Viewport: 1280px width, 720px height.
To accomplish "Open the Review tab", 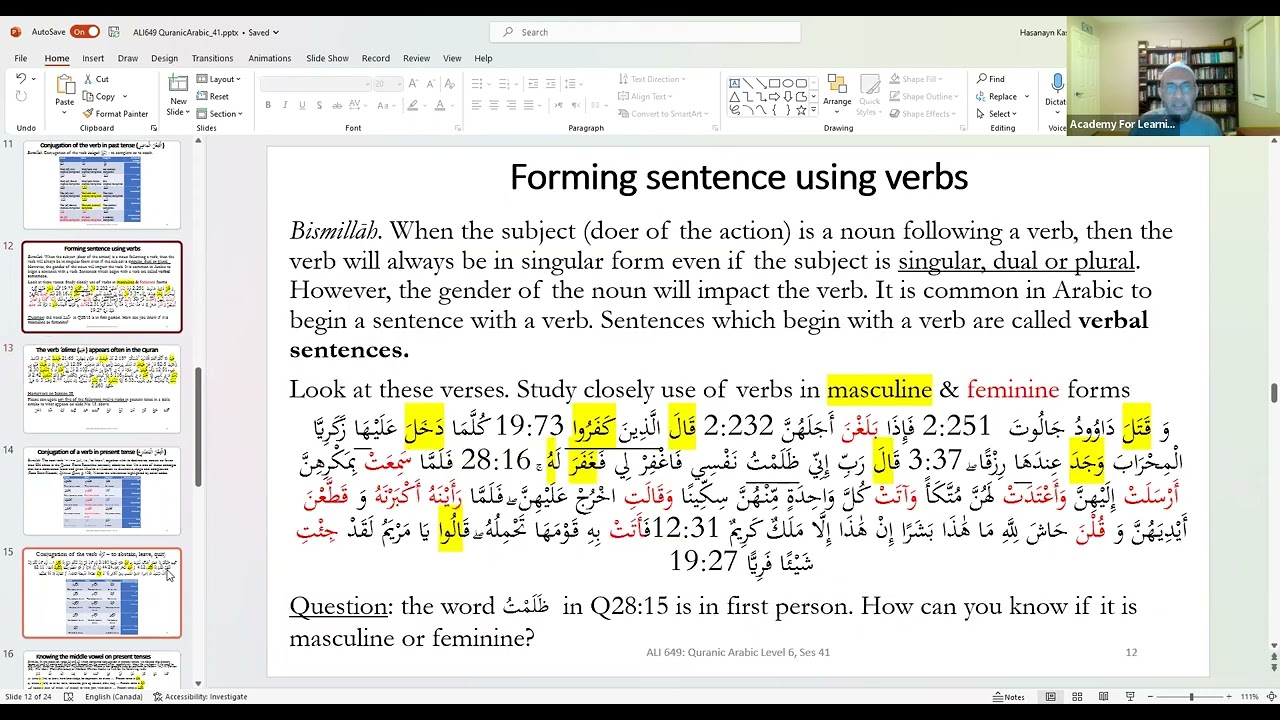I will (416, 58).
